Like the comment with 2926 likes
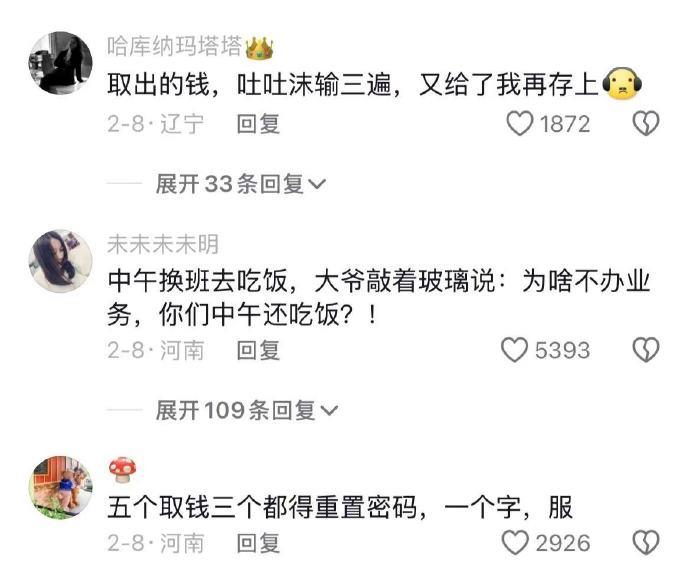Image resolution: width=690 pixels, height=579 pixels. click(515, 542)
